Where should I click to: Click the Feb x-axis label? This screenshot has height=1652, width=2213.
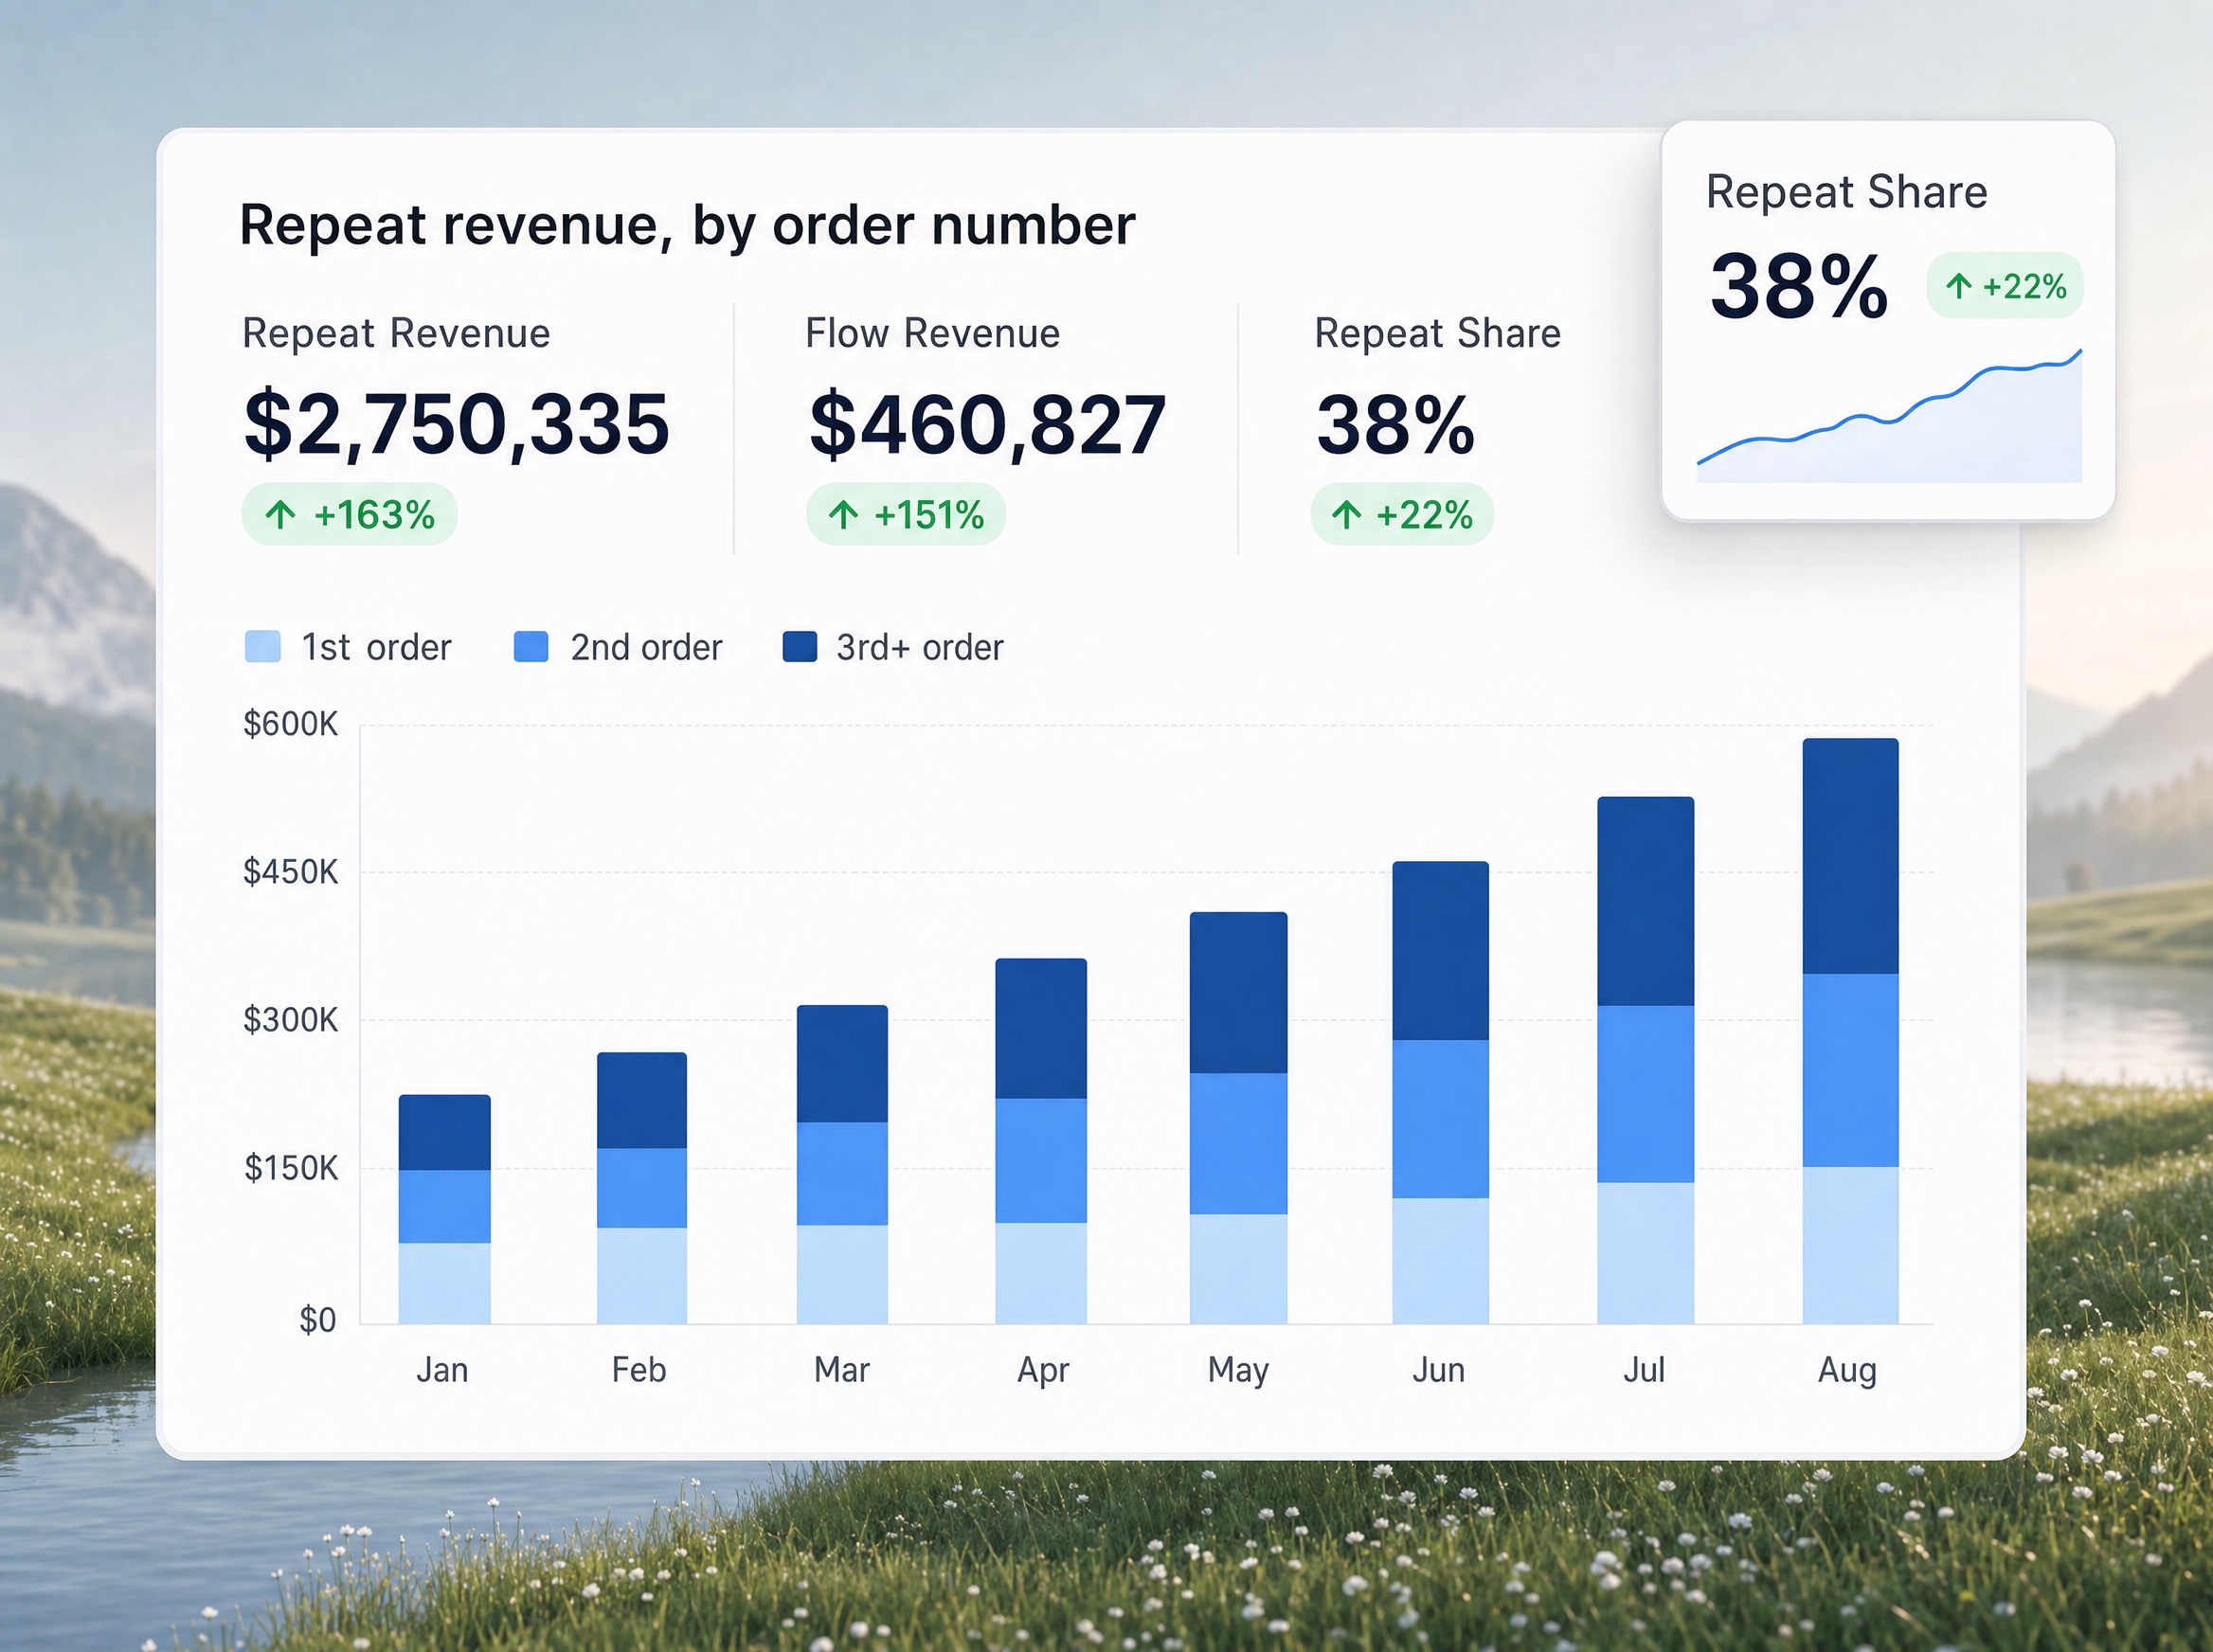(x=639, y=1369)
